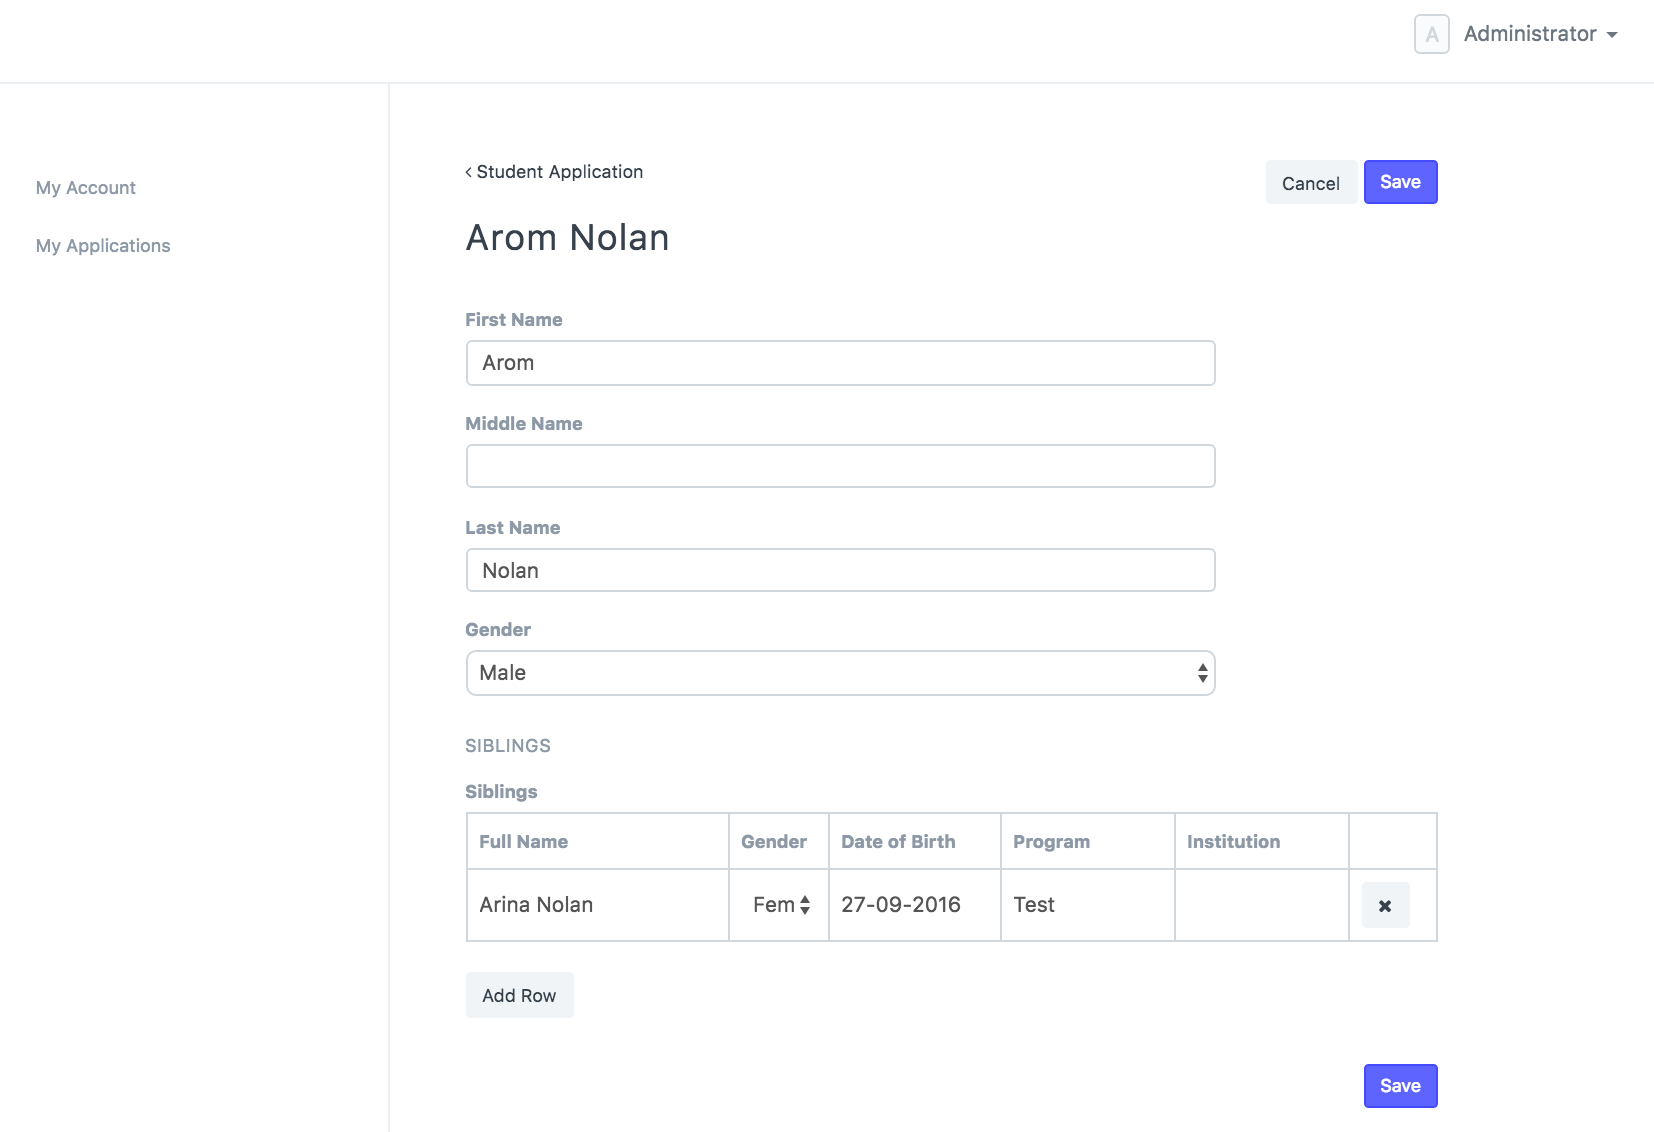Open the Gender dropdown showing Male
1654x1132 pixels.
(x=840, y=672)
